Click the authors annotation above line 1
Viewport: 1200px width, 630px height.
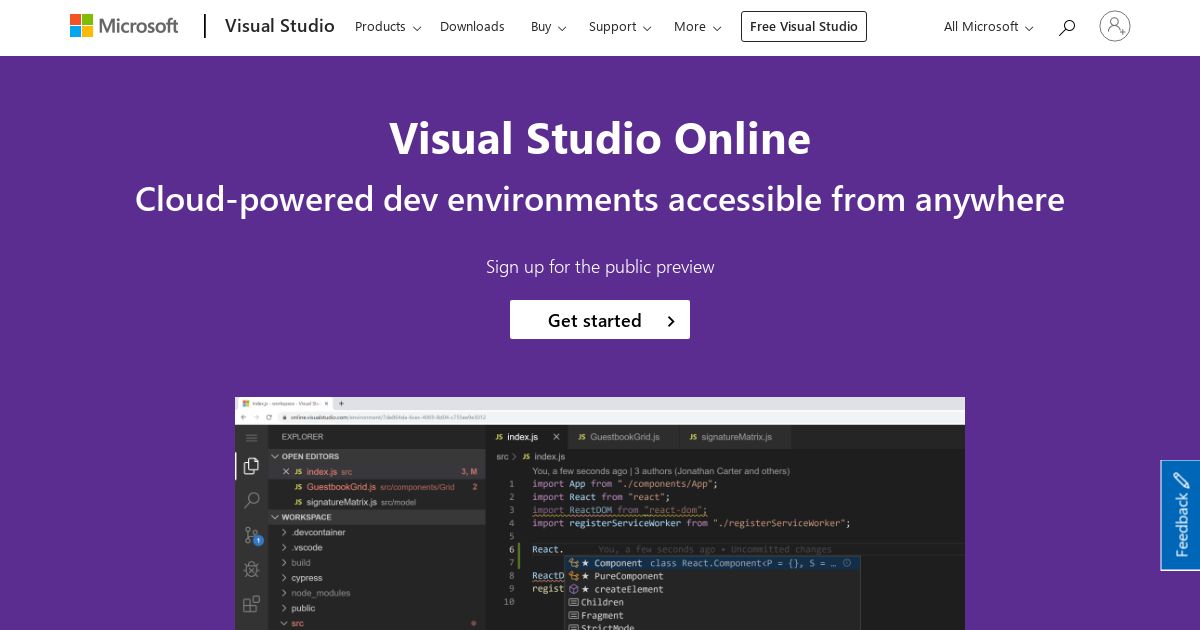click(x=661, y=470)
